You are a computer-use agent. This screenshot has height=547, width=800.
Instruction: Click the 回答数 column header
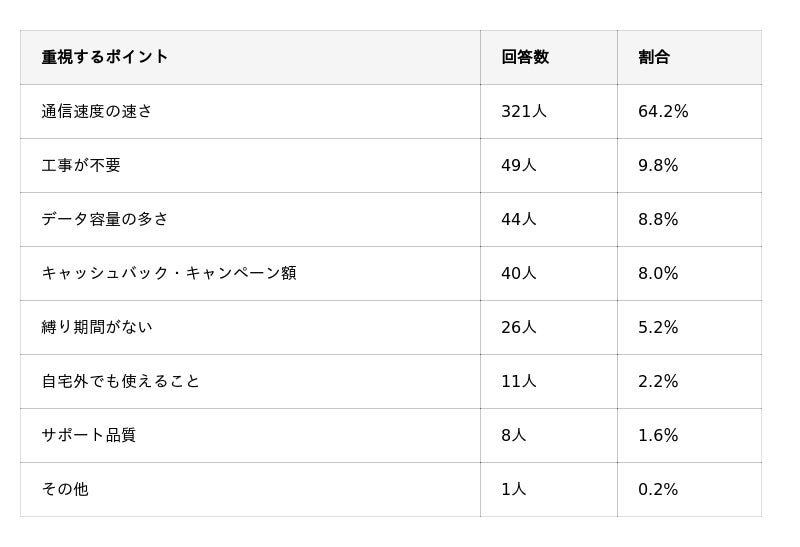(525, 57)
